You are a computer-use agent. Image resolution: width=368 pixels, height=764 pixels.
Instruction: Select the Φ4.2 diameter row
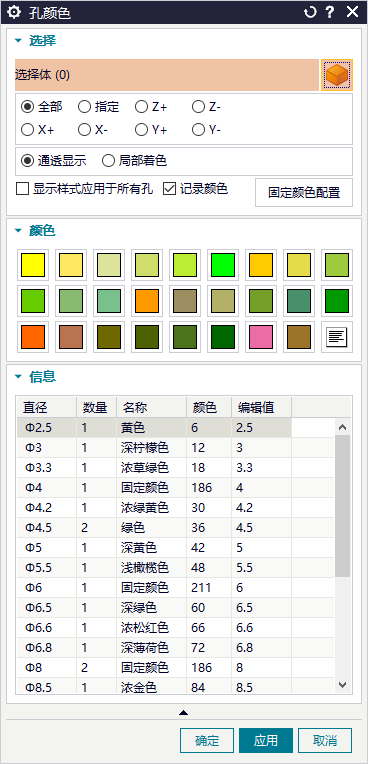click(176, 508)
